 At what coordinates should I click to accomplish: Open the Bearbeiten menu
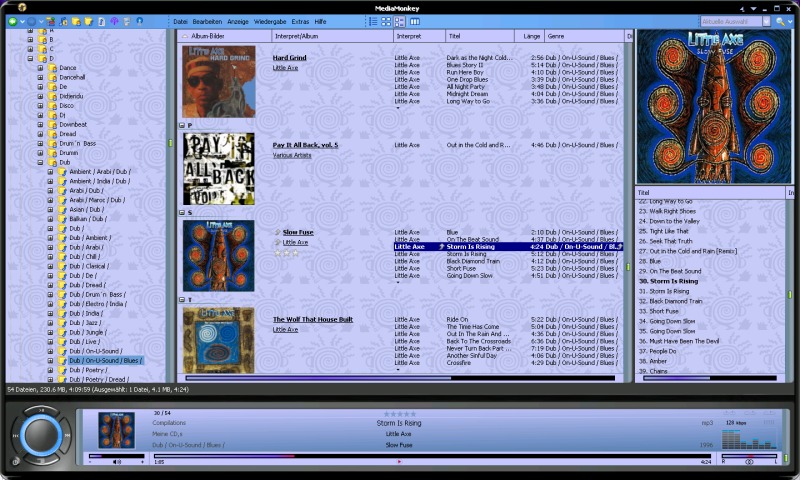pos(207,21)
